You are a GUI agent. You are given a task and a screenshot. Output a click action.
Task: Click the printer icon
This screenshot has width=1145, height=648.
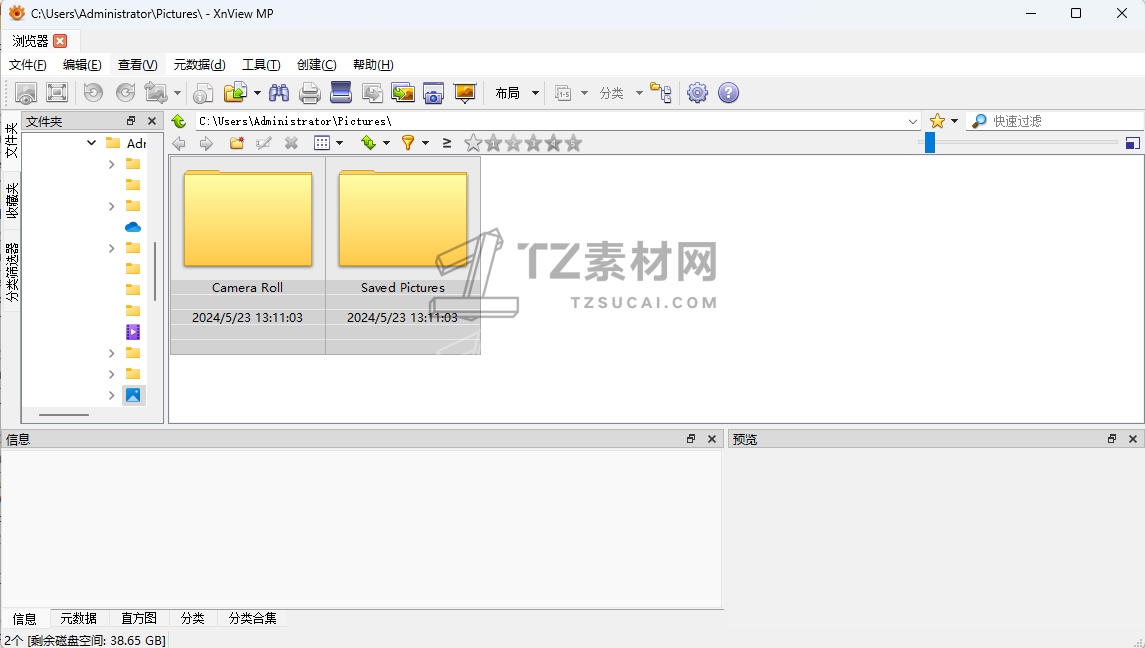click(310, 93)
